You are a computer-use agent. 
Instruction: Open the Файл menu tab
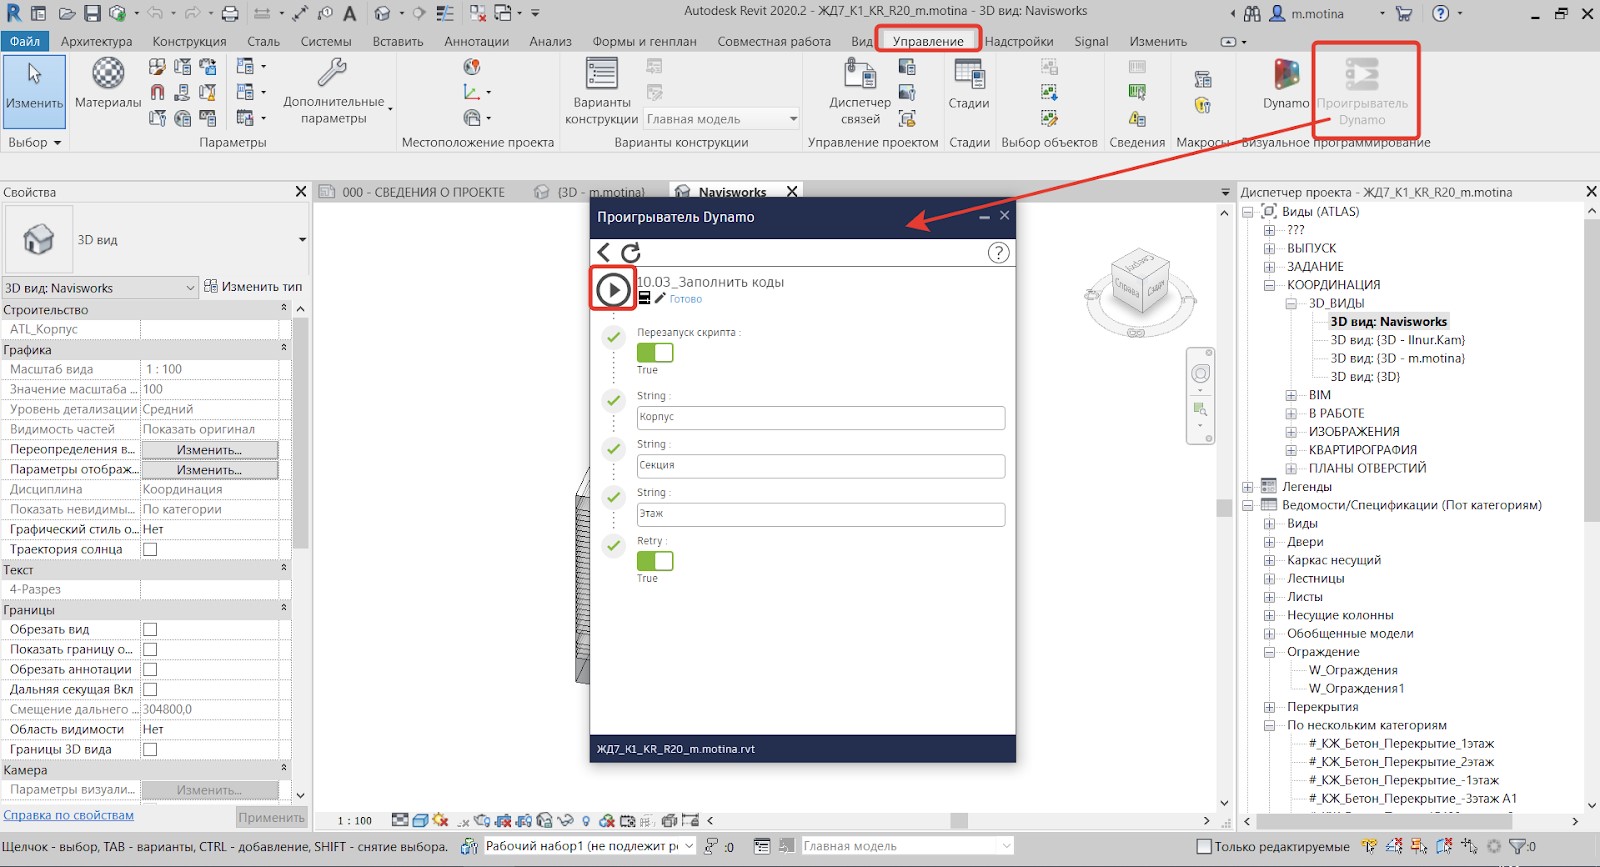pyautogui.click(x=25, y=41)
